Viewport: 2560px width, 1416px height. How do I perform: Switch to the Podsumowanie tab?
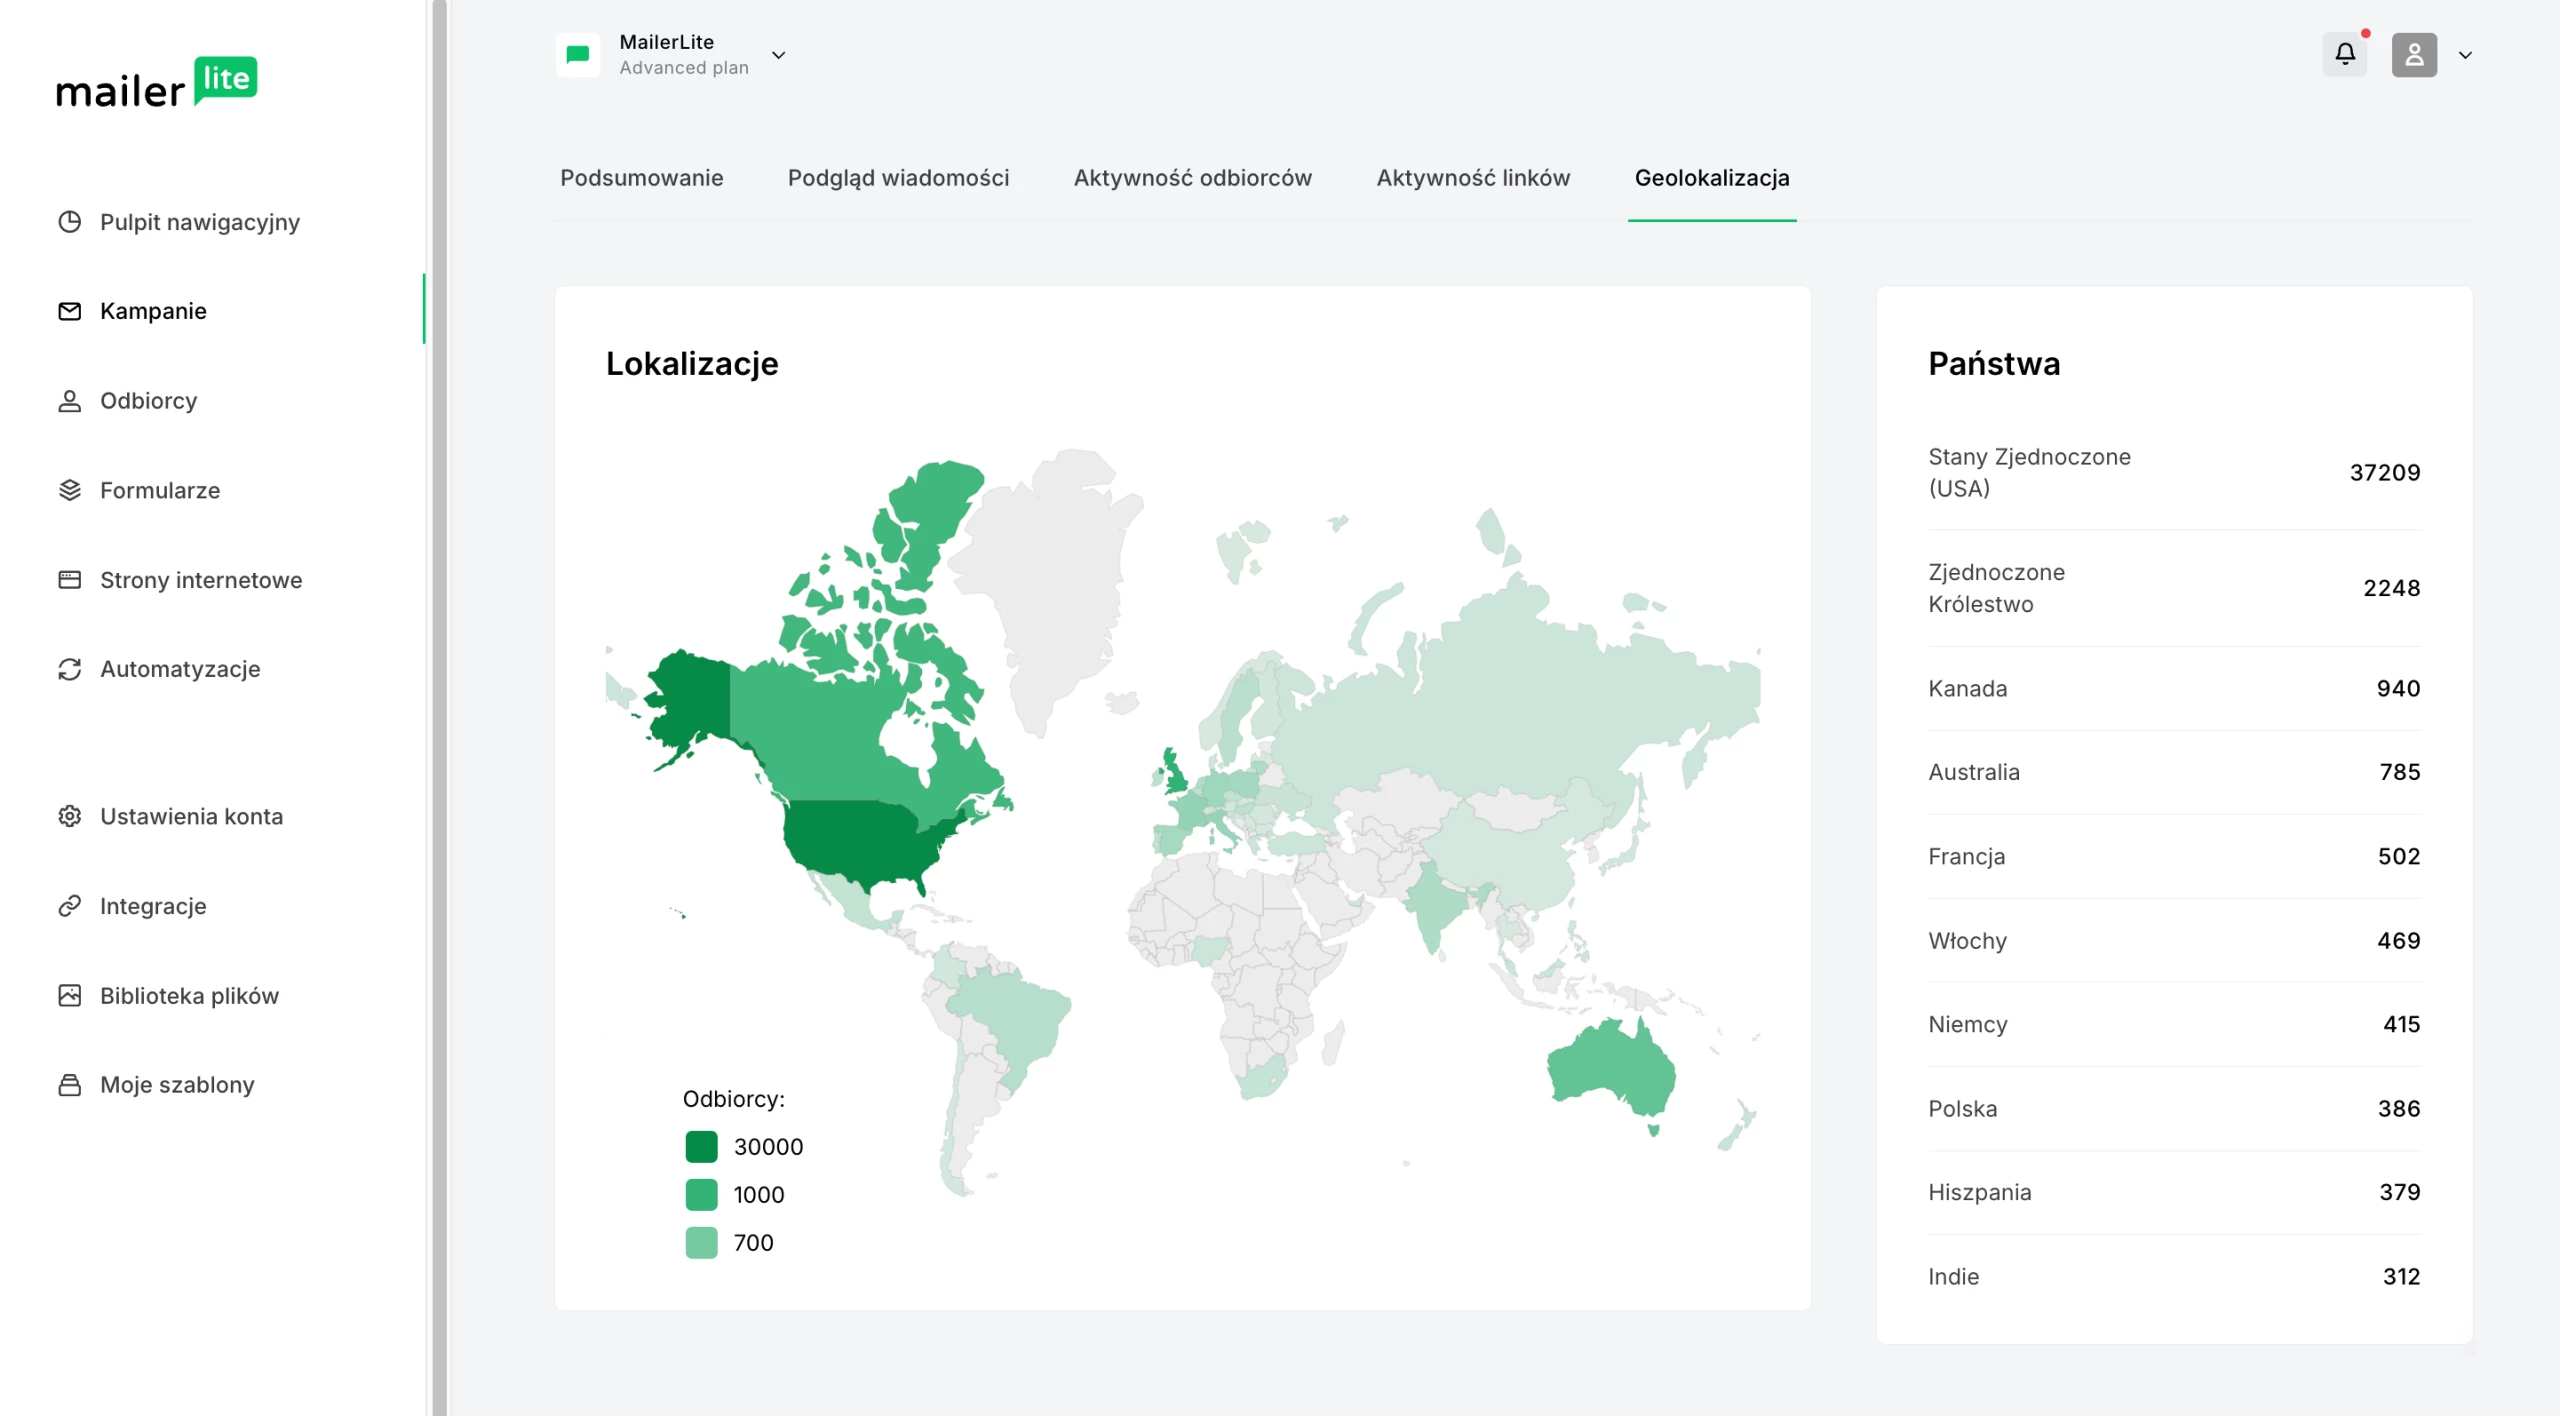pos(641,178)
